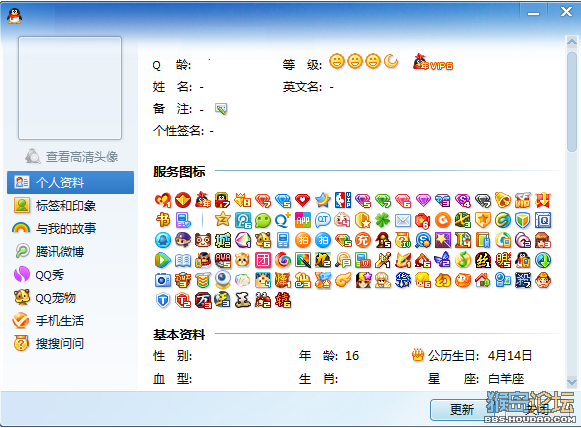Screen dimensions: 581x428
Task: Click the yellow crown diamond 8 icon
Action: (243, 200)
